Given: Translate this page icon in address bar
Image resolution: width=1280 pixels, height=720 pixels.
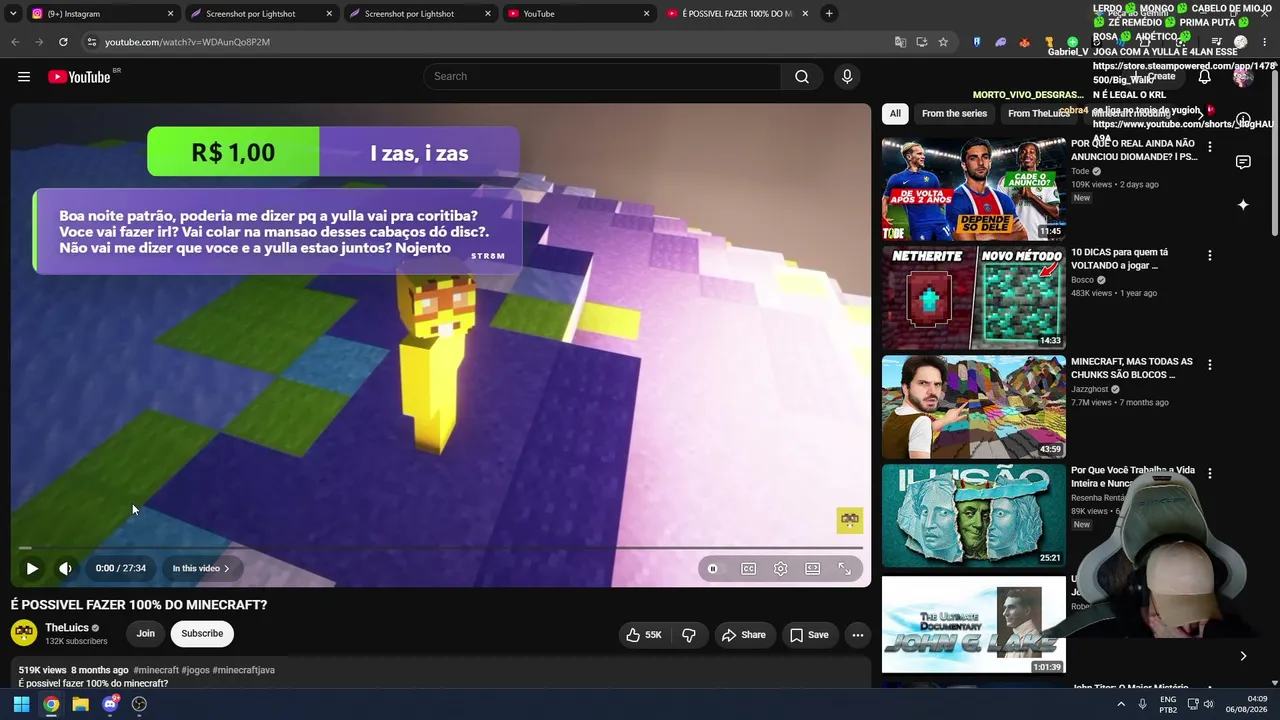Looking at the screenshot, I should (x=900, y=42).
